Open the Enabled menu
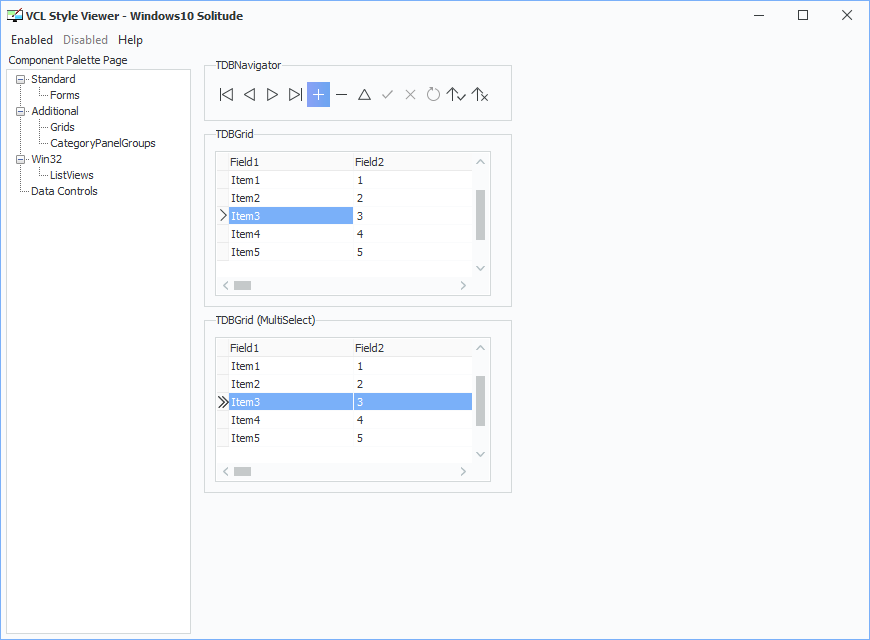This screenshot has width=870, height=640. click(x=32, y=40)
